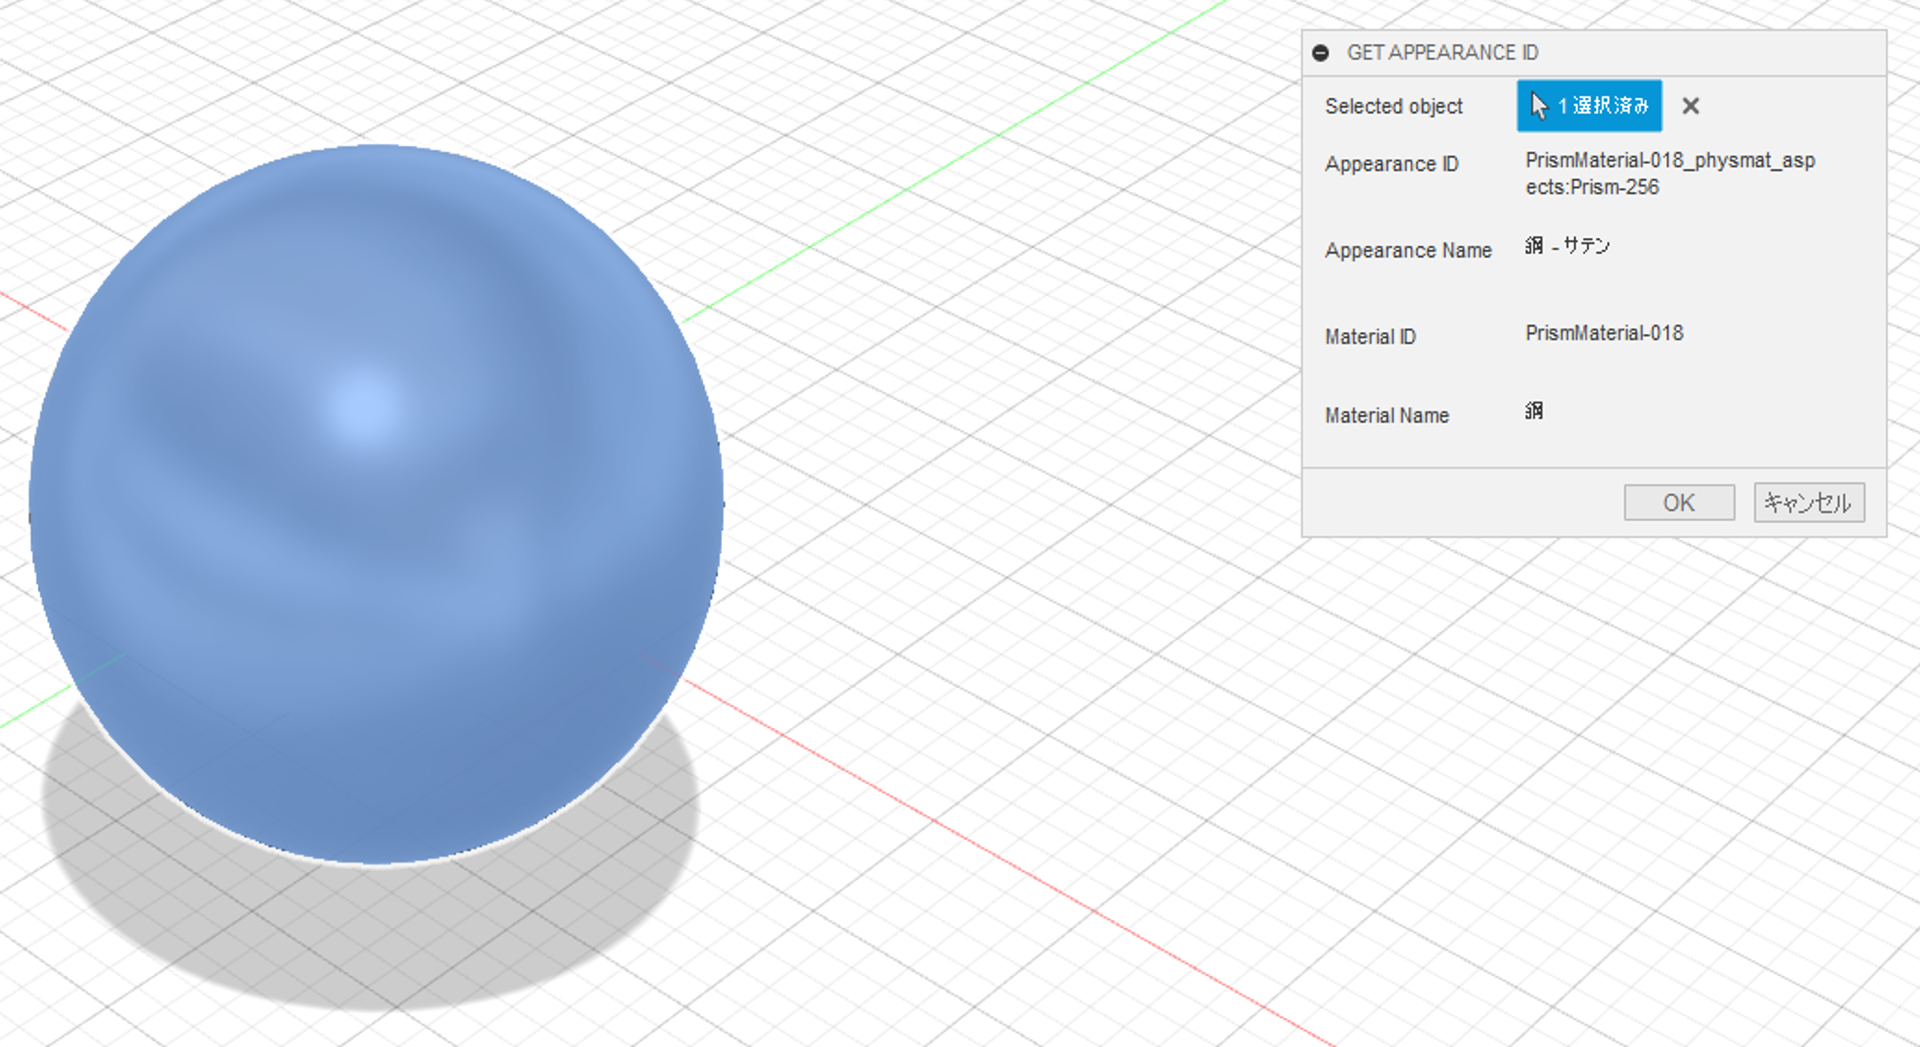
Task: Click the minus circle icon on the dialog header
Action: [x=1322, y=53]
